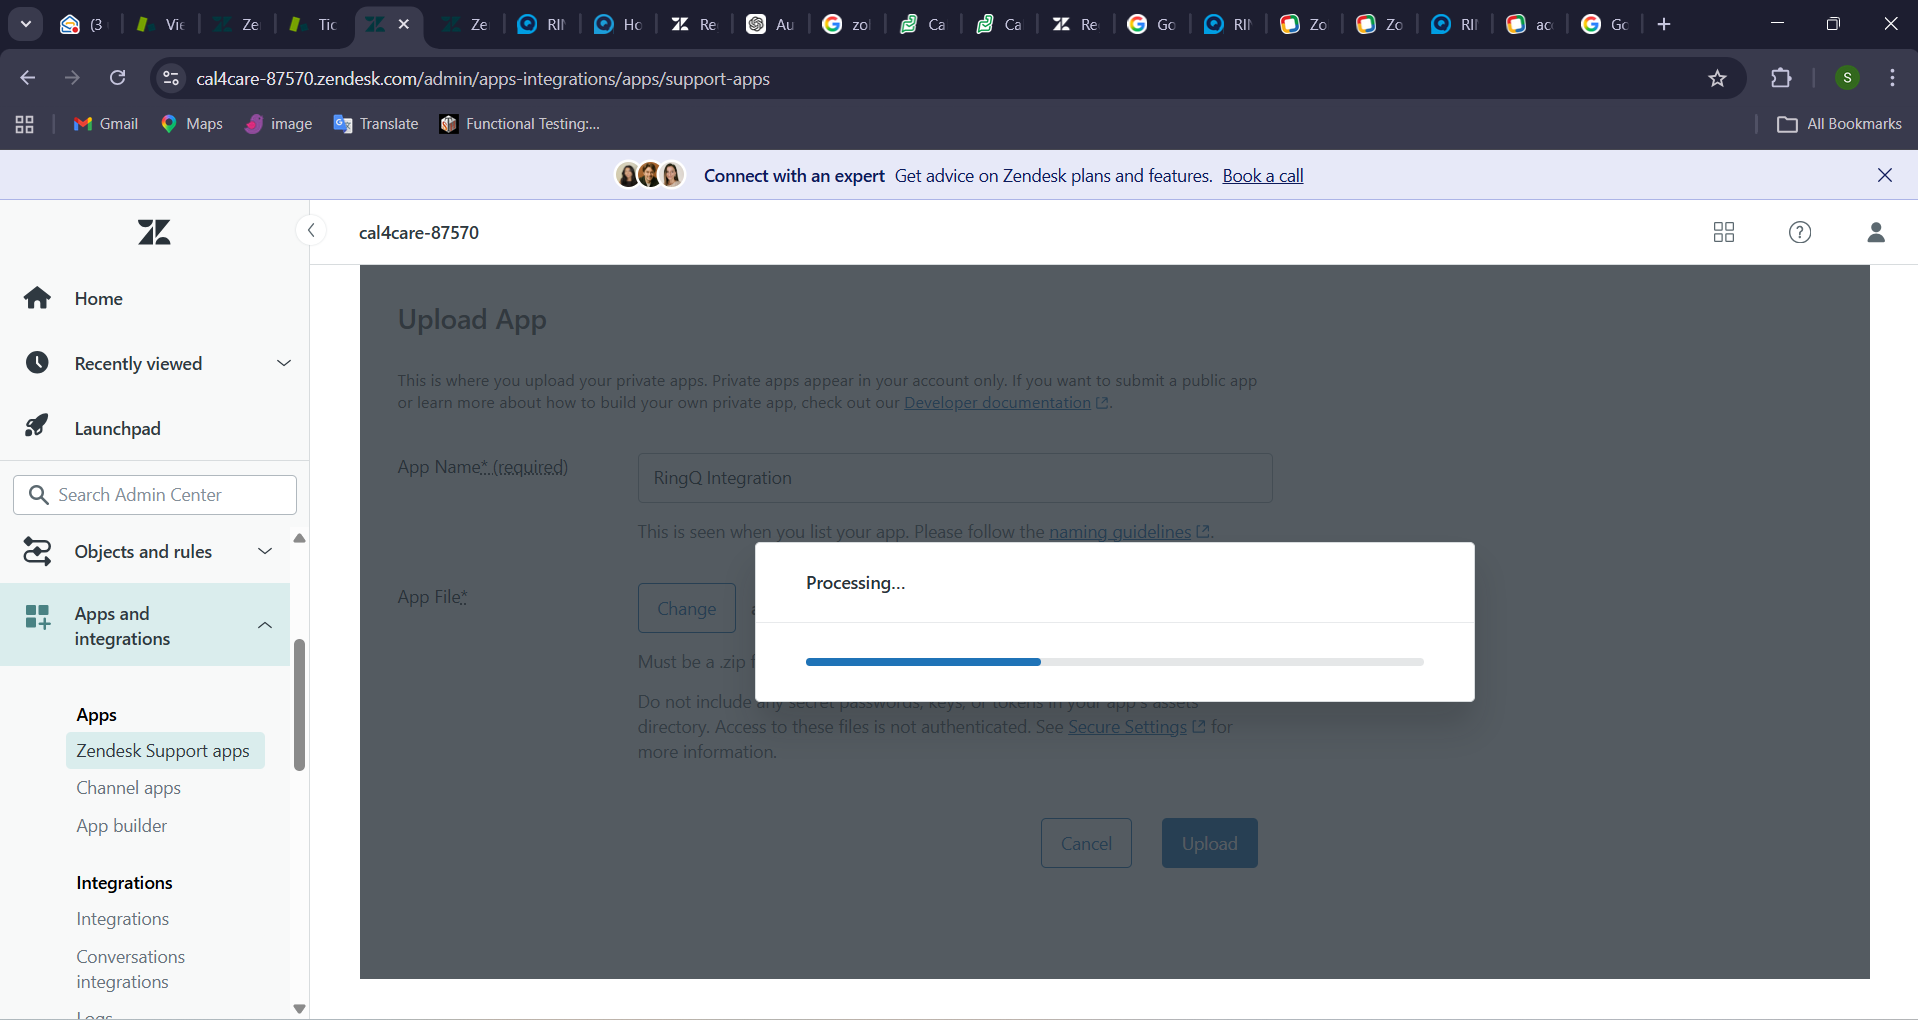Switch to the "Vie" browser tab
The image size is (1918, 1020).
click(x=161, y=24)
